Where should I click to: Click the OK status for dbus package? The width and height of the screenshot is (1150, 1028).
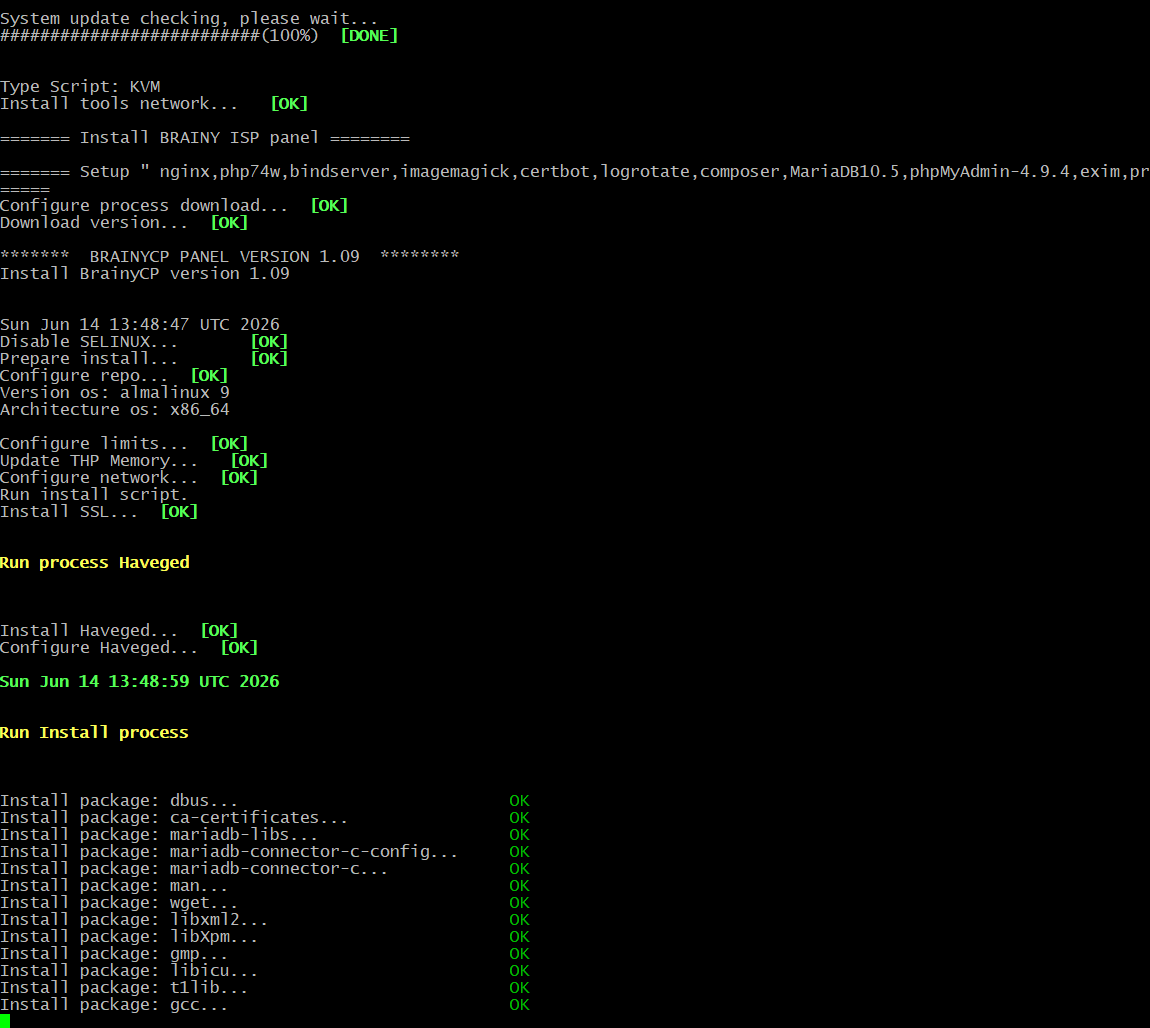[519, 801]
